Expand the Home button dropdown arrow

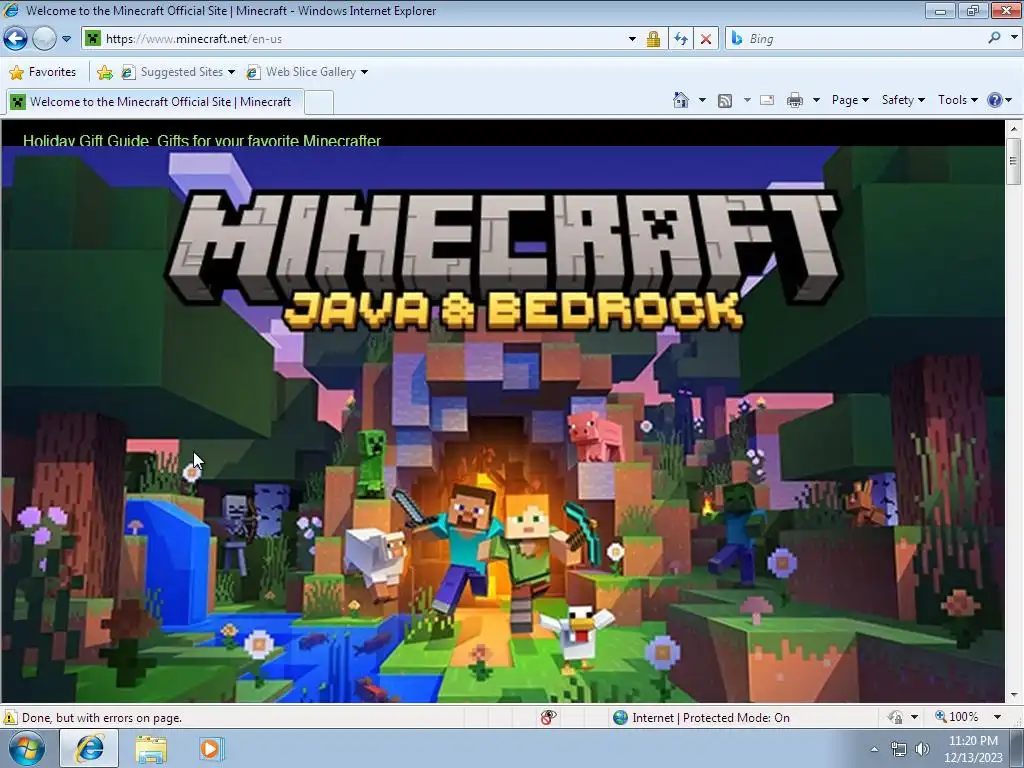click(702, 100)
